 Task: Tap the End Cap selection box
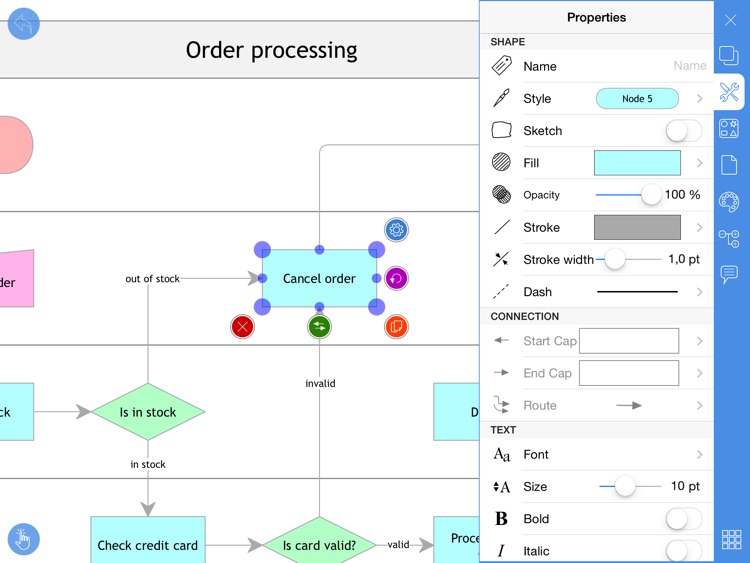629,373
